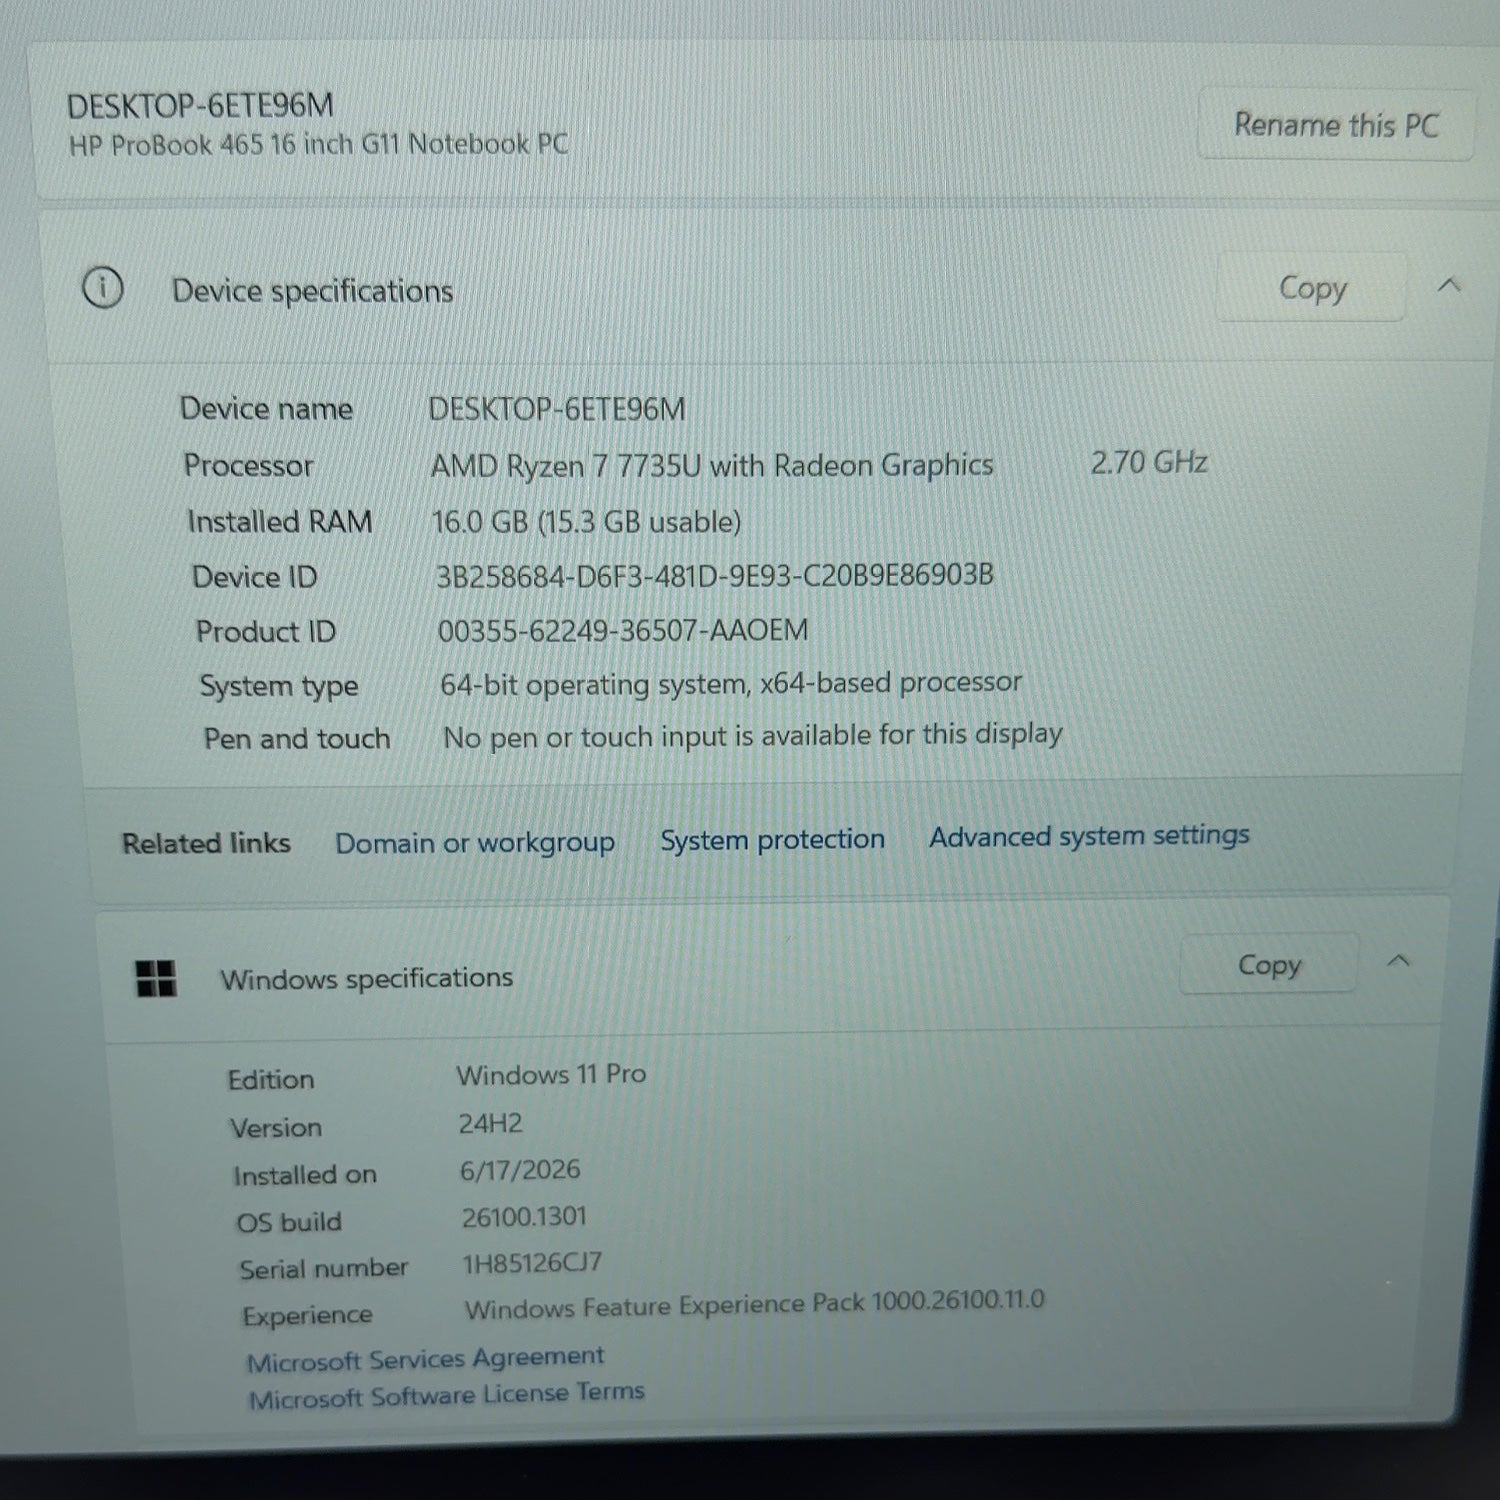Collapse the Windows specifications section

pyautogui.click(x=1399, y=962)
